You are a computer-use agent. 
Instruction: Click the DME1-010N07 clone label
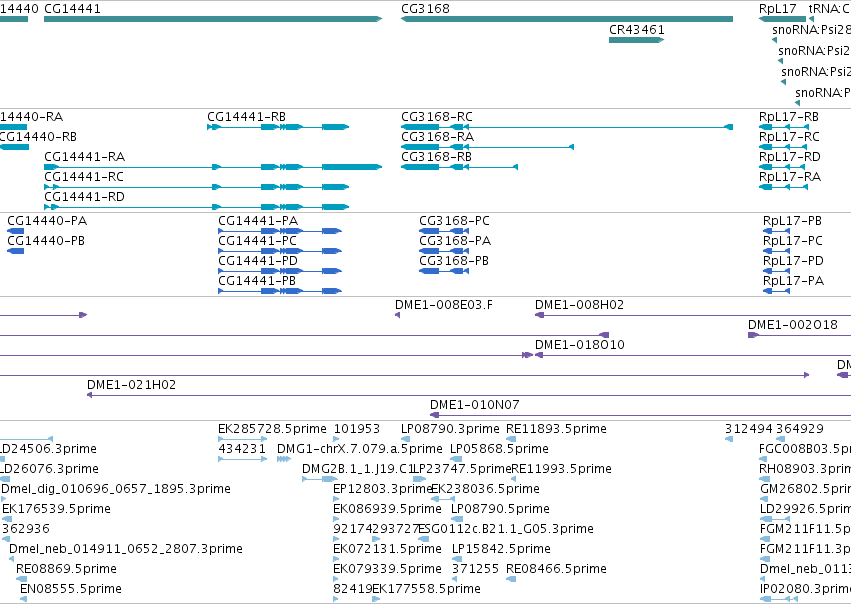[474, 405]
